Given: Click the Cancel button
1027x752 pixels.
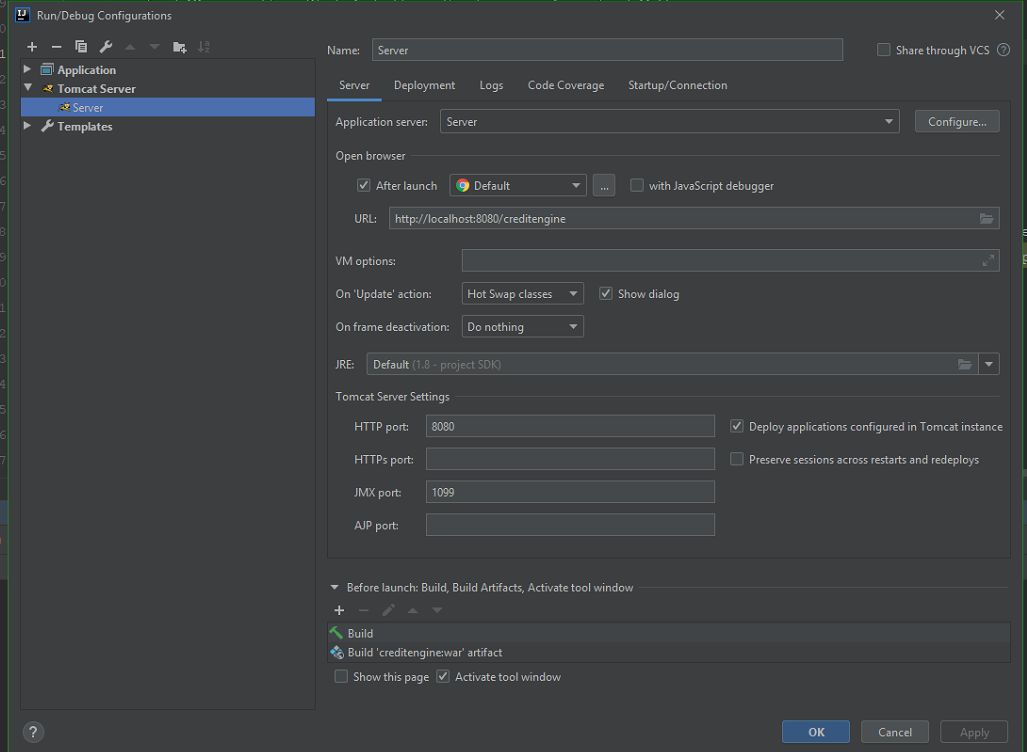Looking at the screenshot, I should [x=895, y=732].
